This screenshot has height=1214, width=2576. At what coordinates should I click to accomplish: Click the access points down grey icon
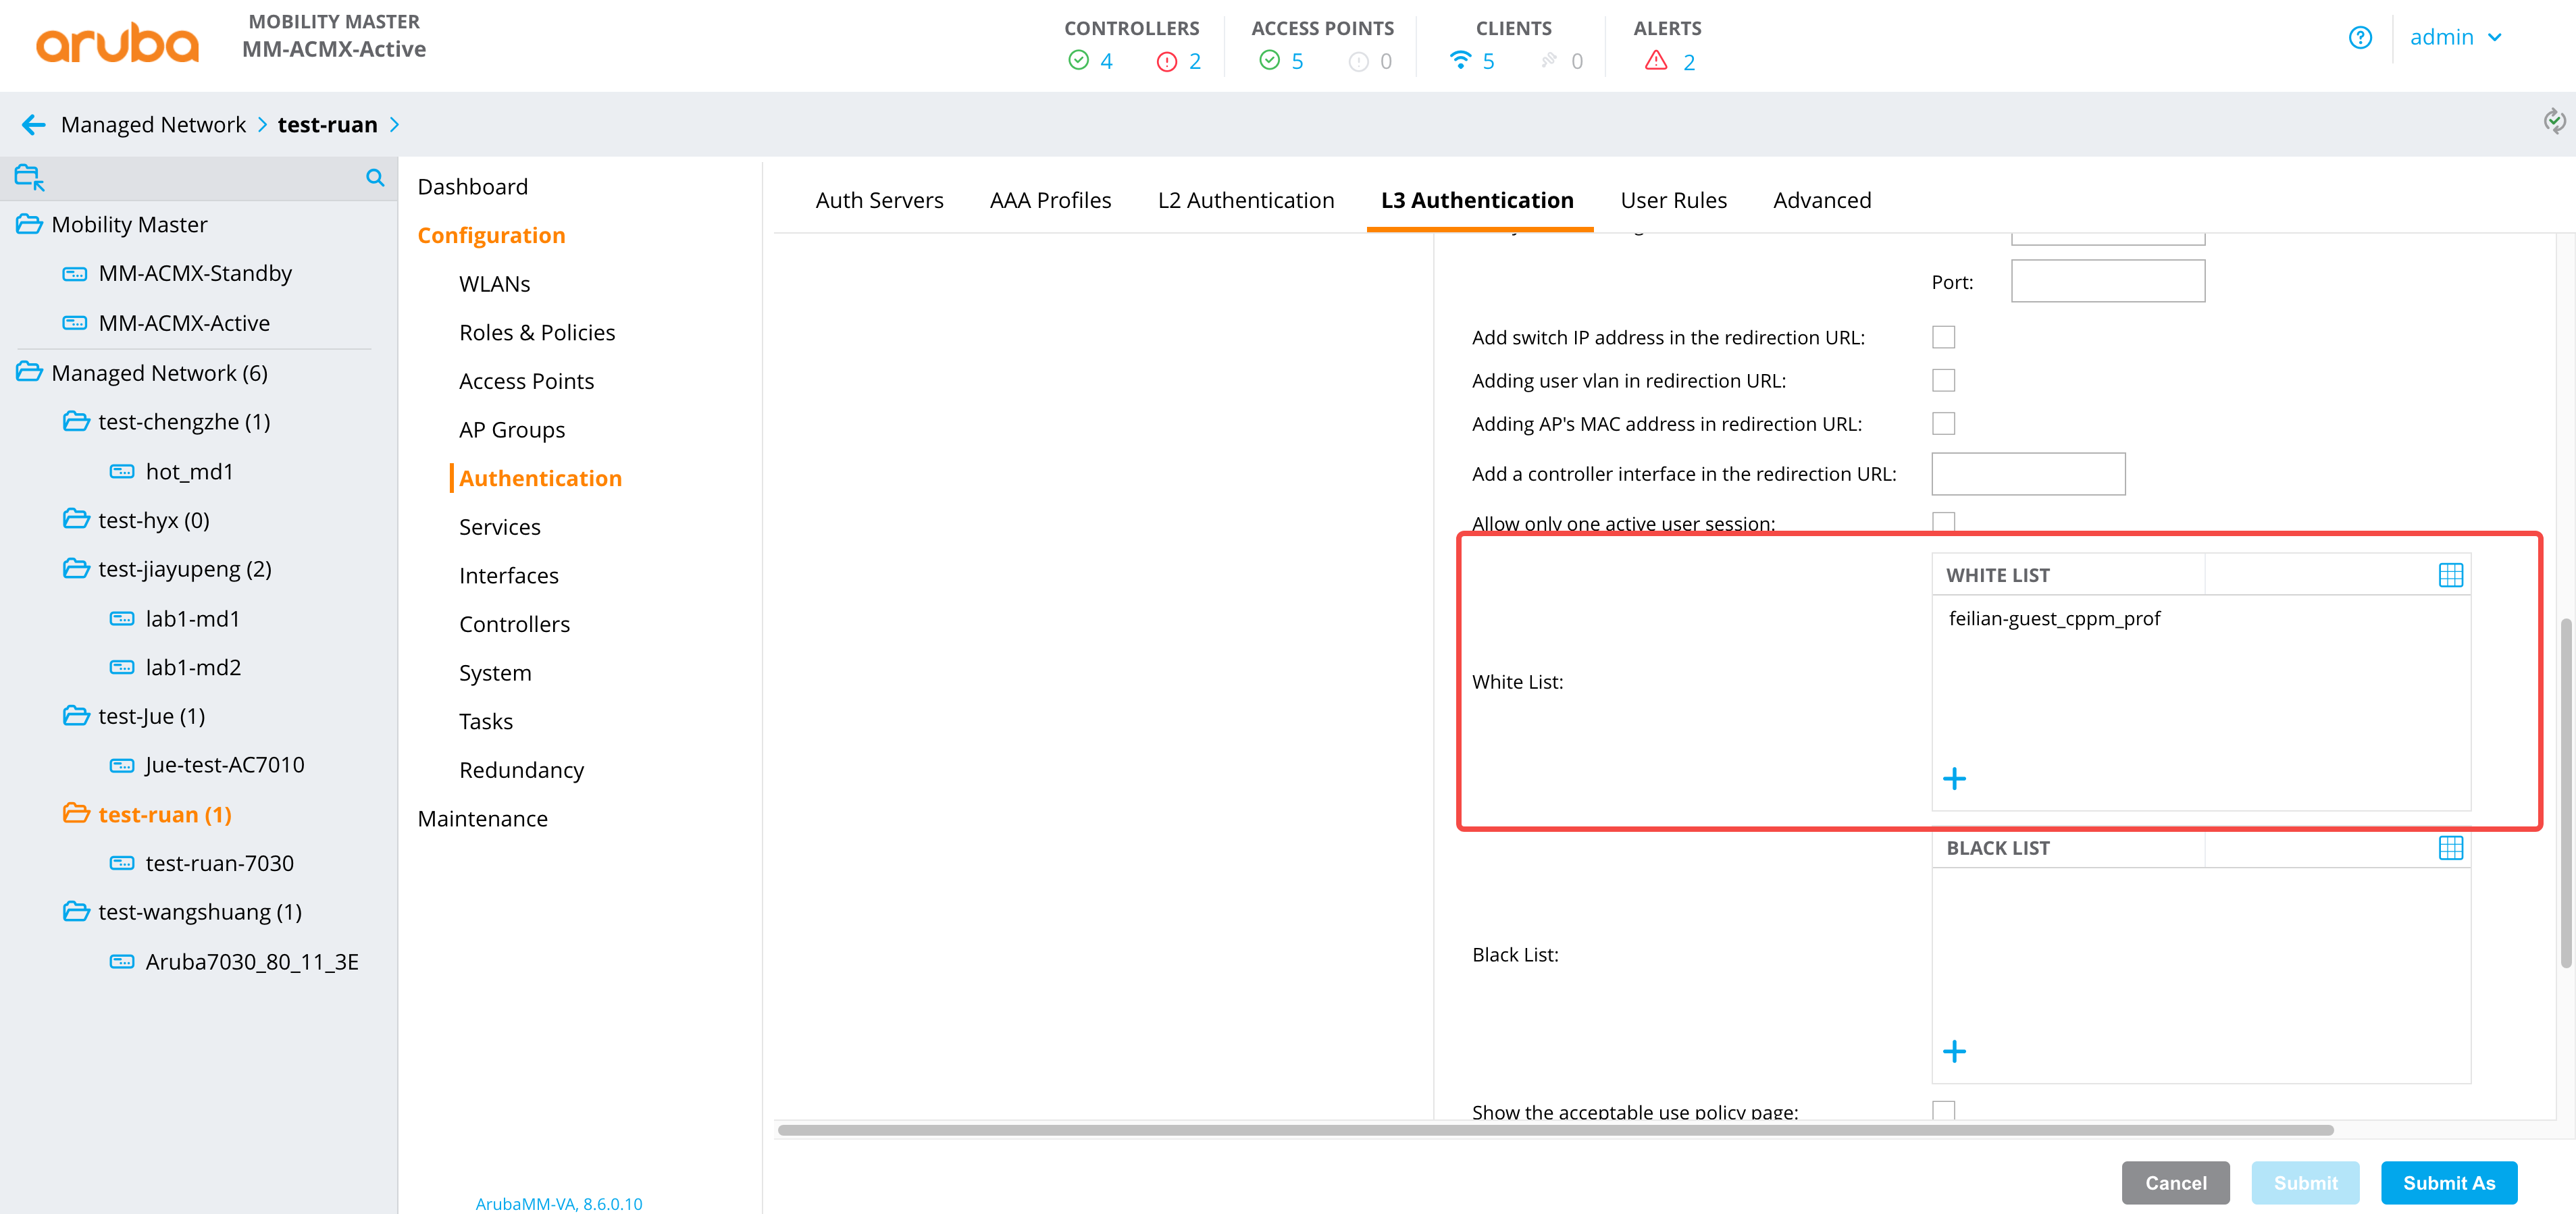(x=1358, y=62)
